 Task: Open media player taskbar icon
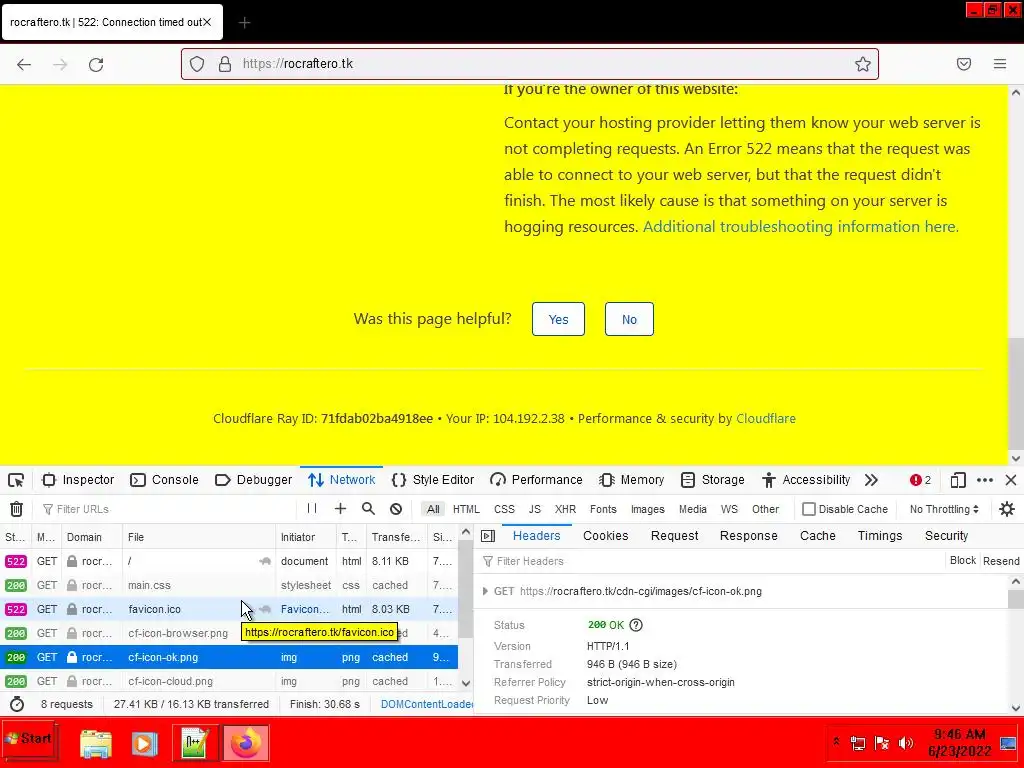pos(144,743)
